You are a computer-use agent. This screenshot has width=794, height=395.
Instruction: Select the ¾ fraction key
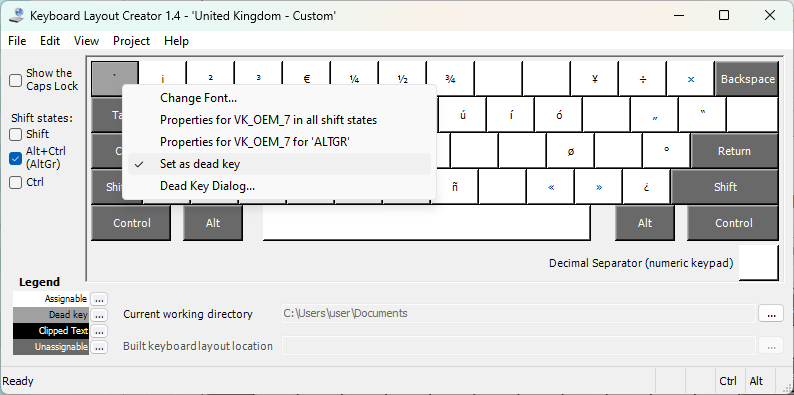point(451,79)
